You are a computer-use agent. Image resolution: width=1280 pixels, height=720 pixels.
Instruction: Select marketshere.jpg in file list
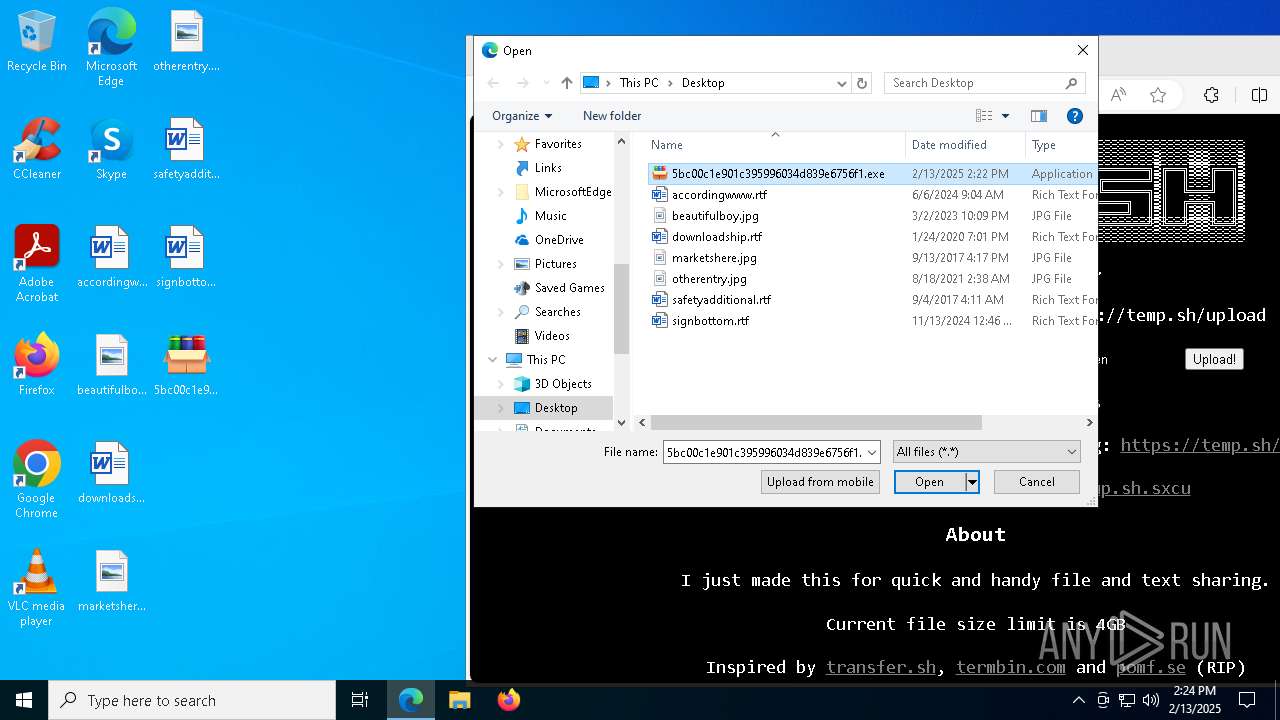click(x=714, y=258)
